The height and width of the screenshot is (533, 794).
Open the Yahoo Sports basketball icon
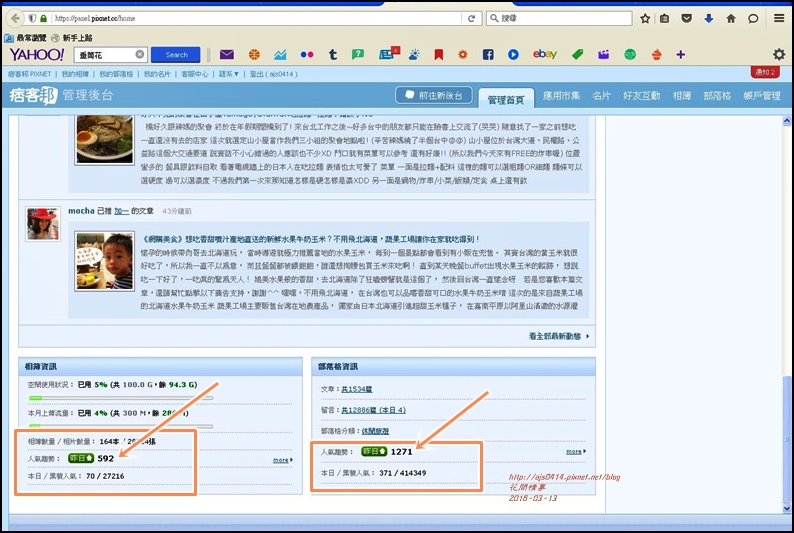(x=254, y=54)
